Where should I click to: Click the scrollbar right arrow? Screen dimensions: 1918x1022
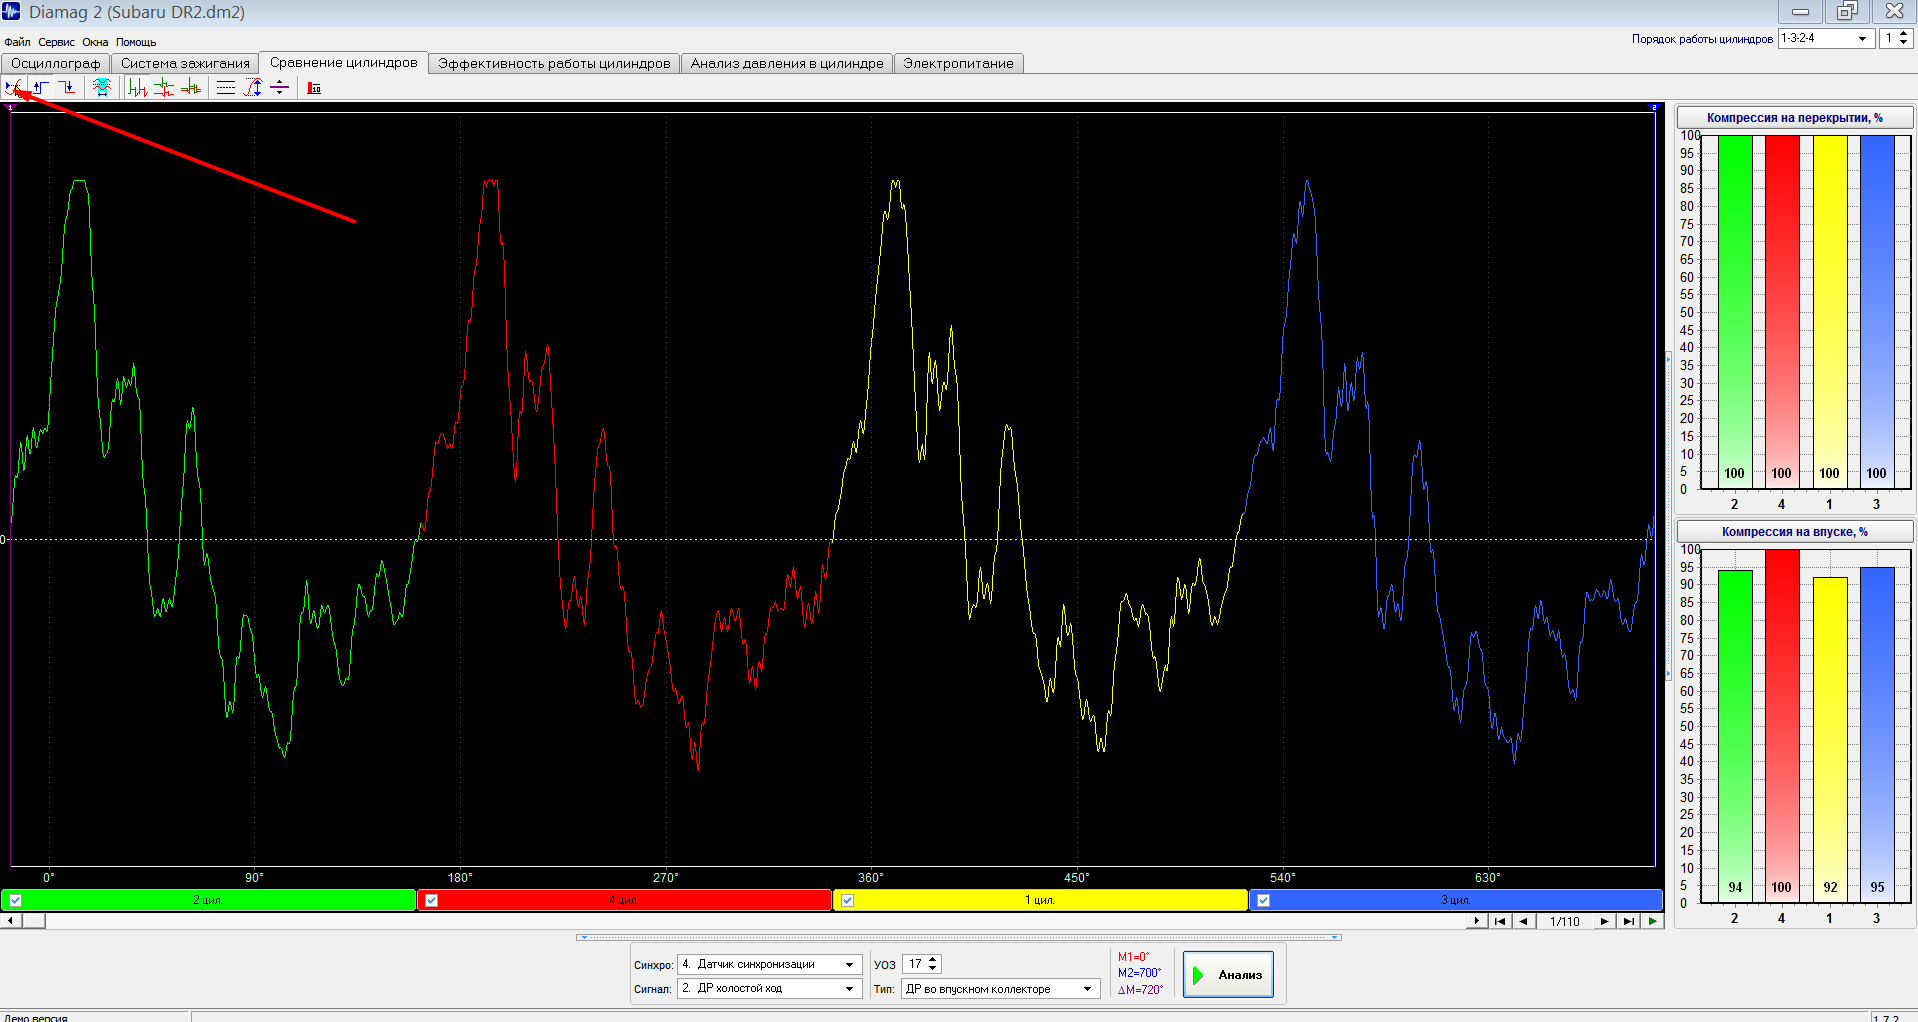pos(1476,921)
